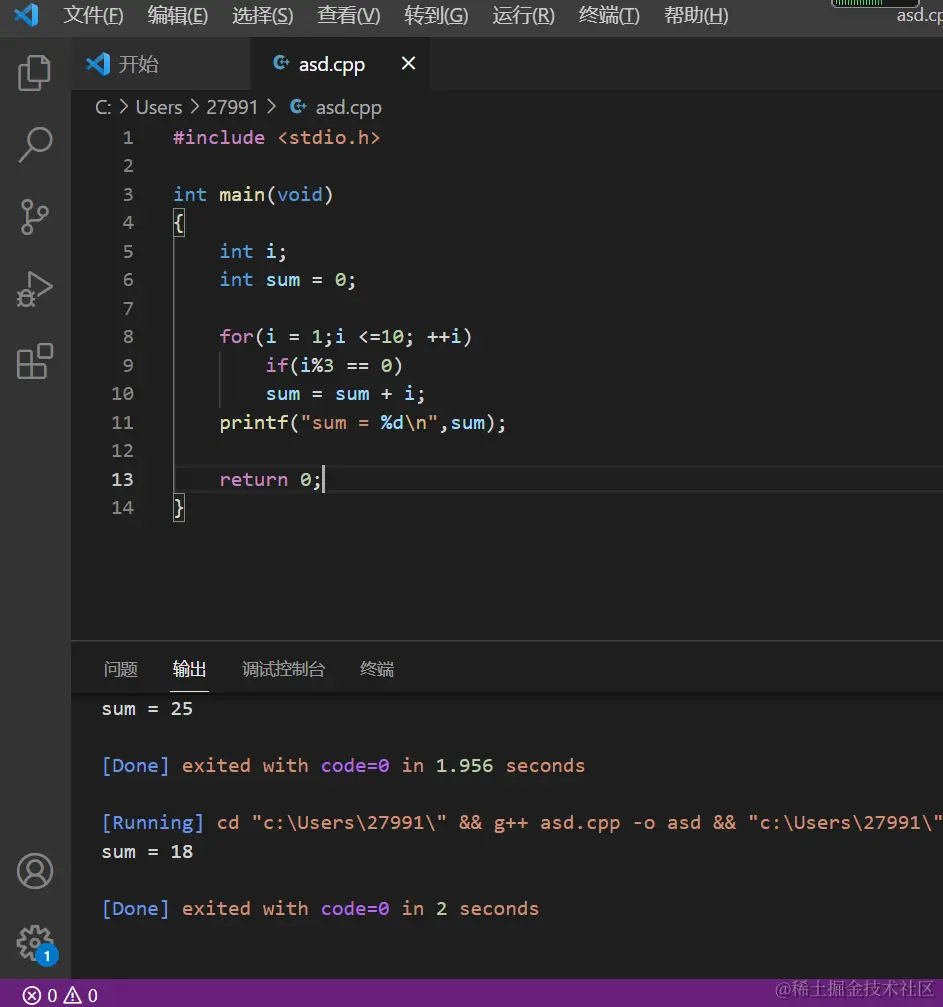This screenshot has height=1007, width=943.
Task: Click the 'int sum = 0;' code line
Action: (287, 279)
